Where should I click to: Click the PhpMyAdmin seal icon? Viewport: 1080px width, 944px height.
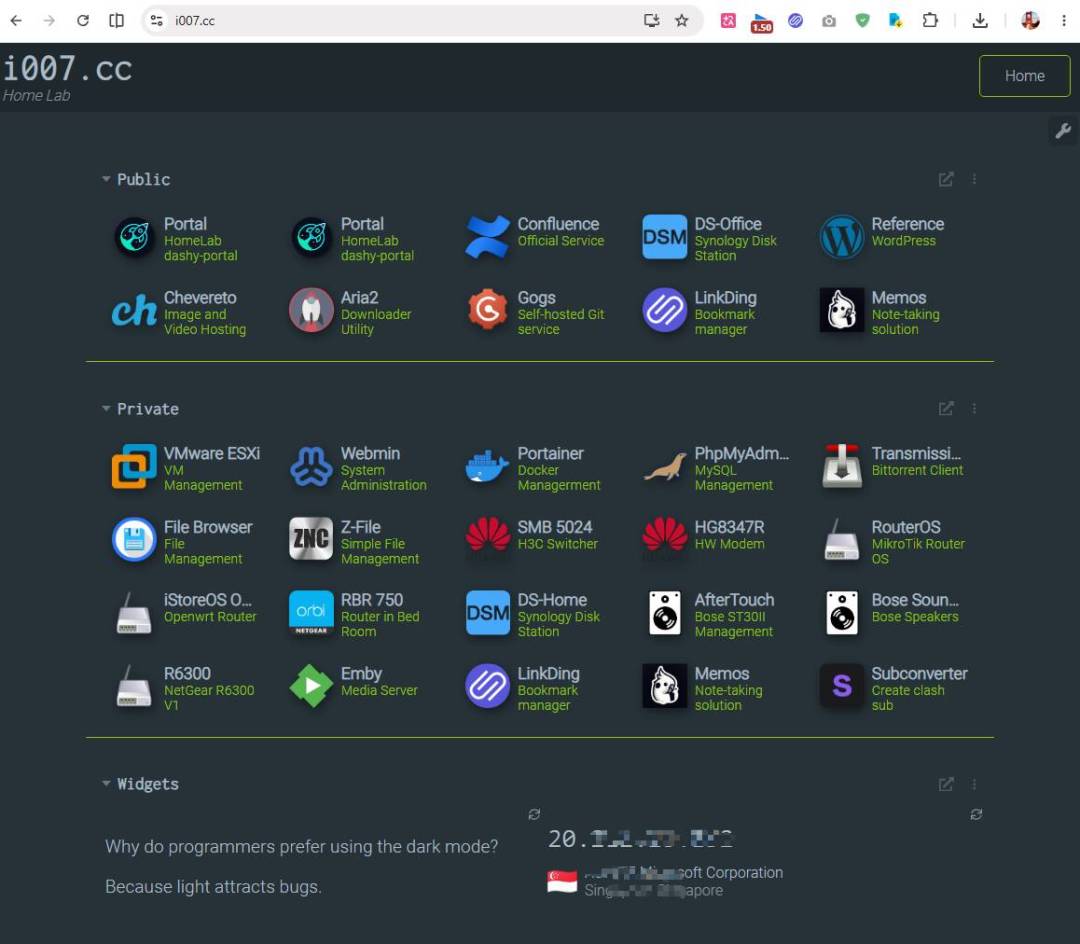click(665, 466)
